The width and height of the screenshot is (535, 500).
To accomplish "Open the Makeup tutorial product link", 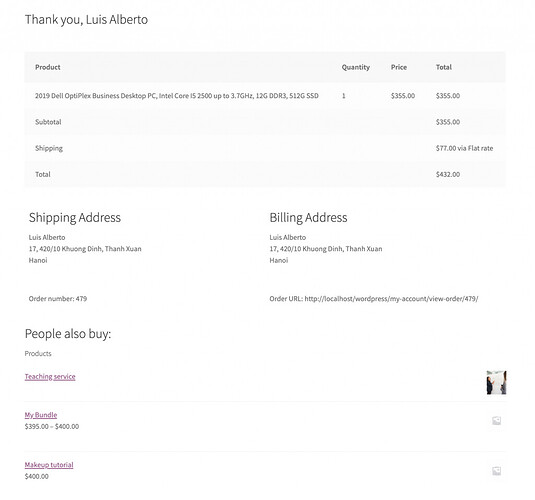I will [49, 465].
